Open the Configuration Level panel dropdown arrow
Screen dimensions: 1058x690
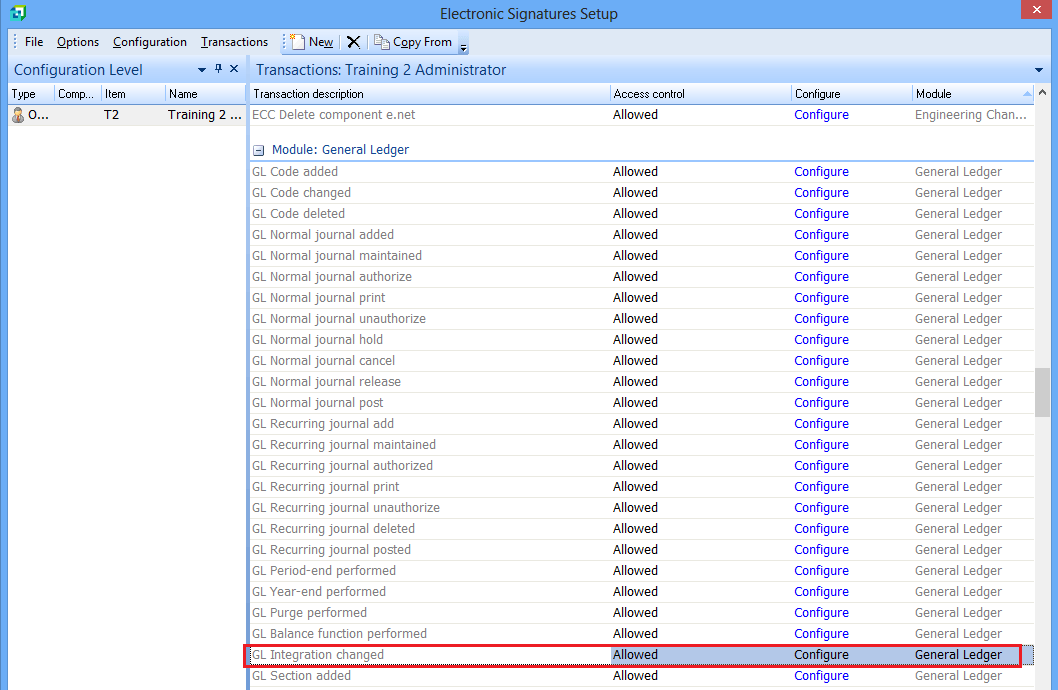point(202,70)
